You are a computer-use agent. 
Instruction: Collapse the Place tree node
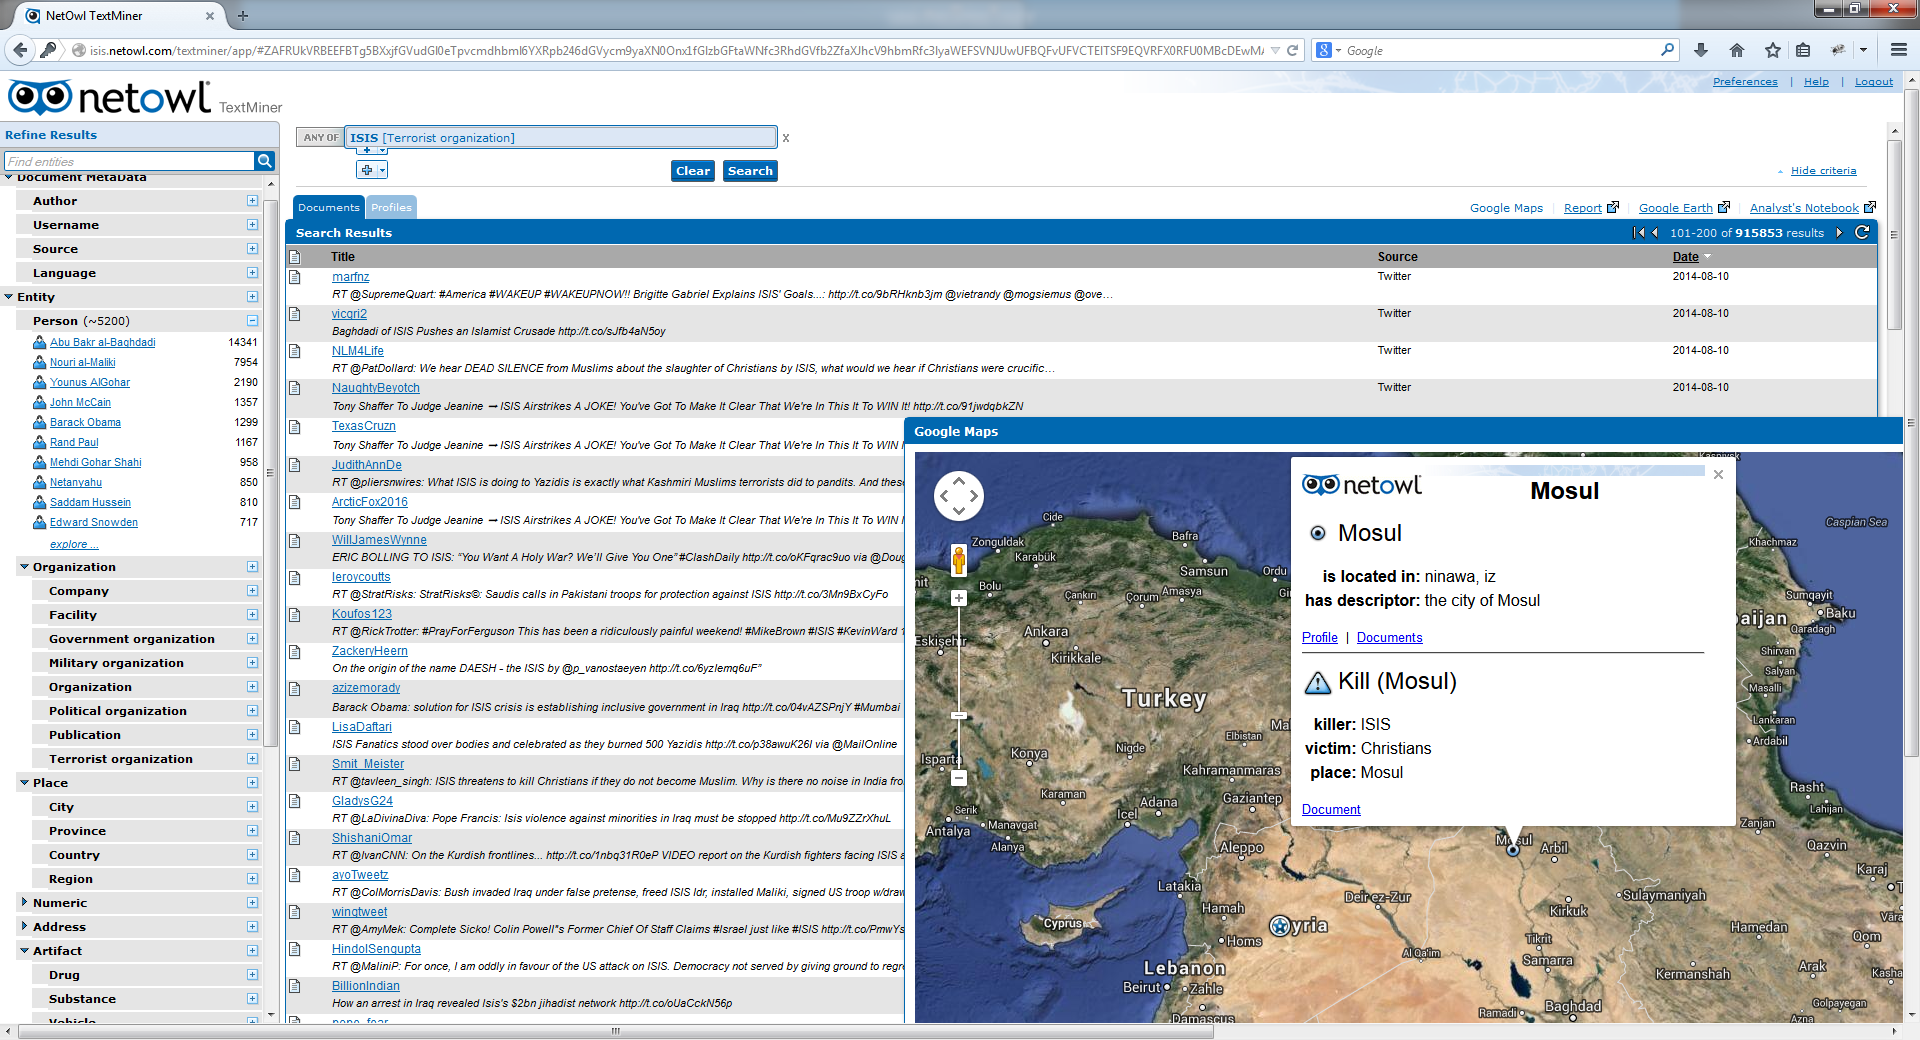click(x=24, y=783)
